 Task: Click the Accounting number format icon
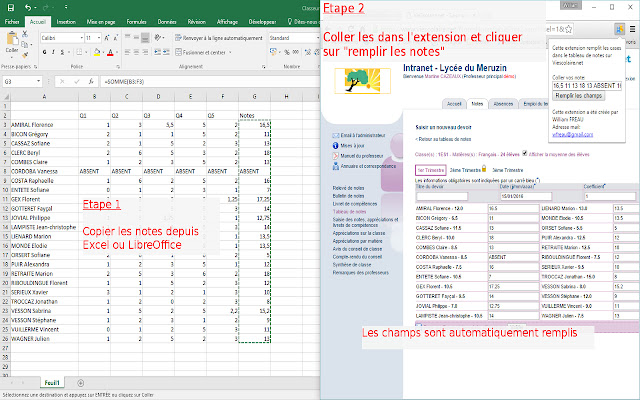[x=273, y=52]
